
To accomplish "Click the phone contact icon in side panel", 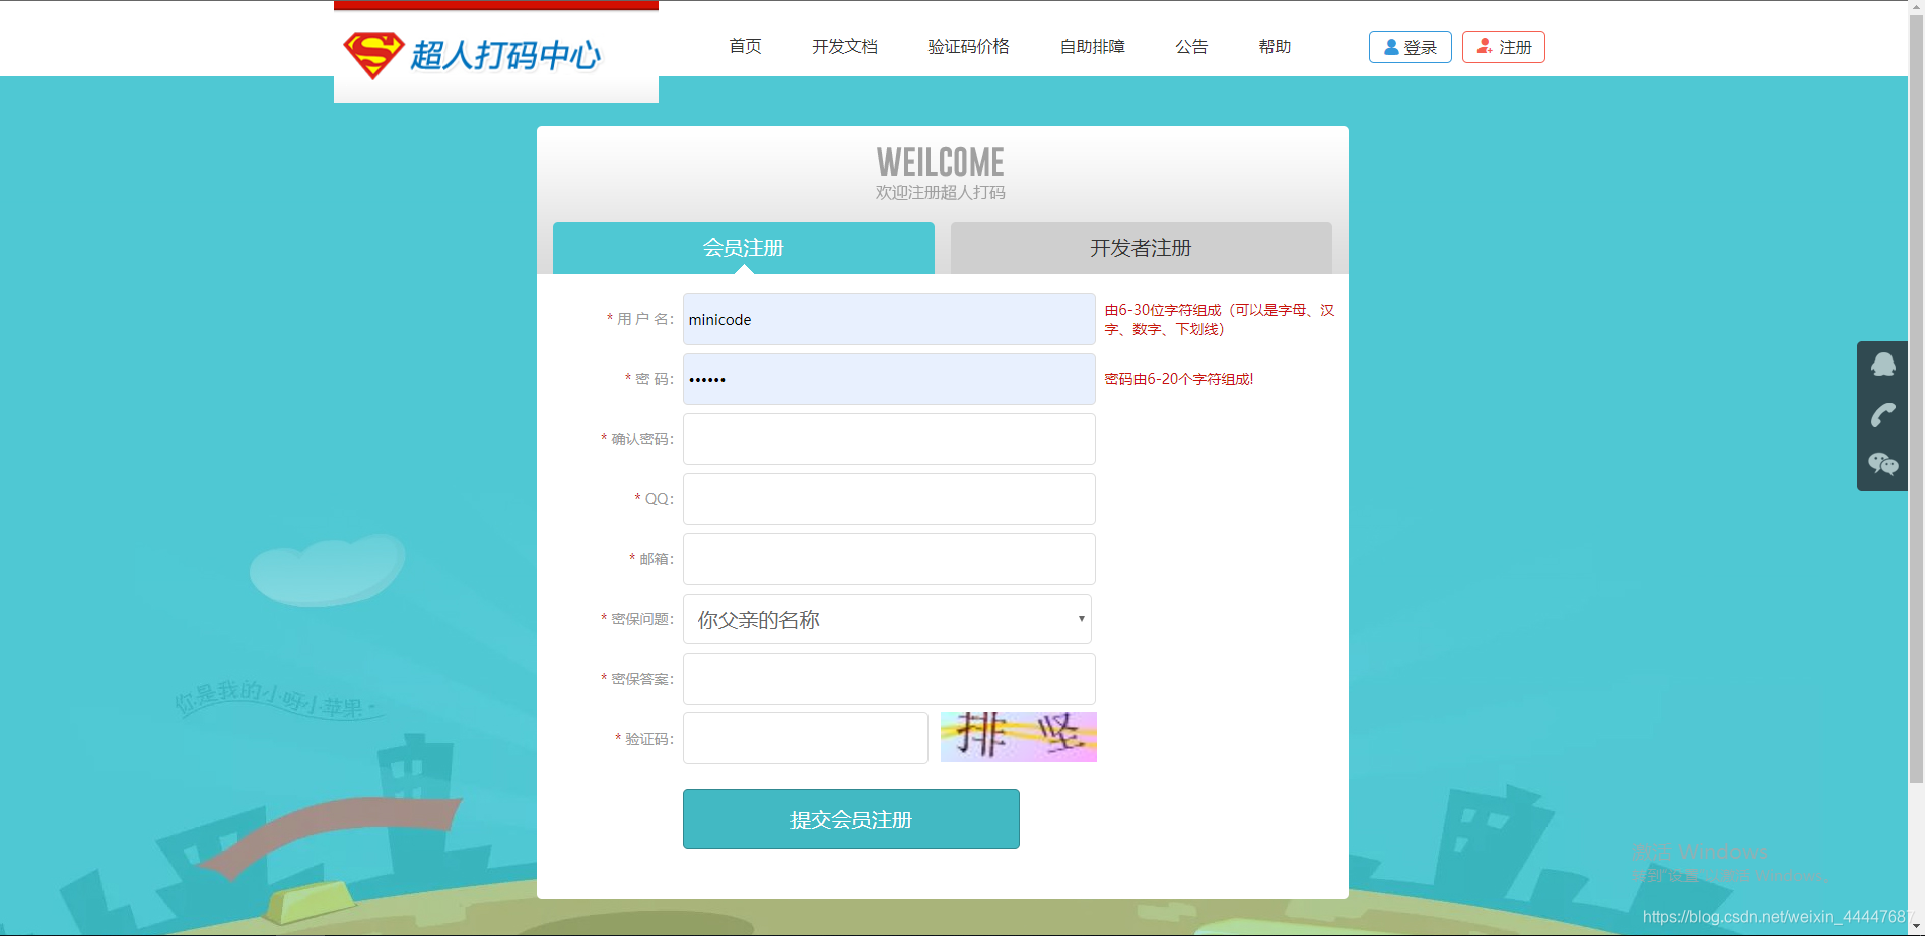I will (1883, 415).
